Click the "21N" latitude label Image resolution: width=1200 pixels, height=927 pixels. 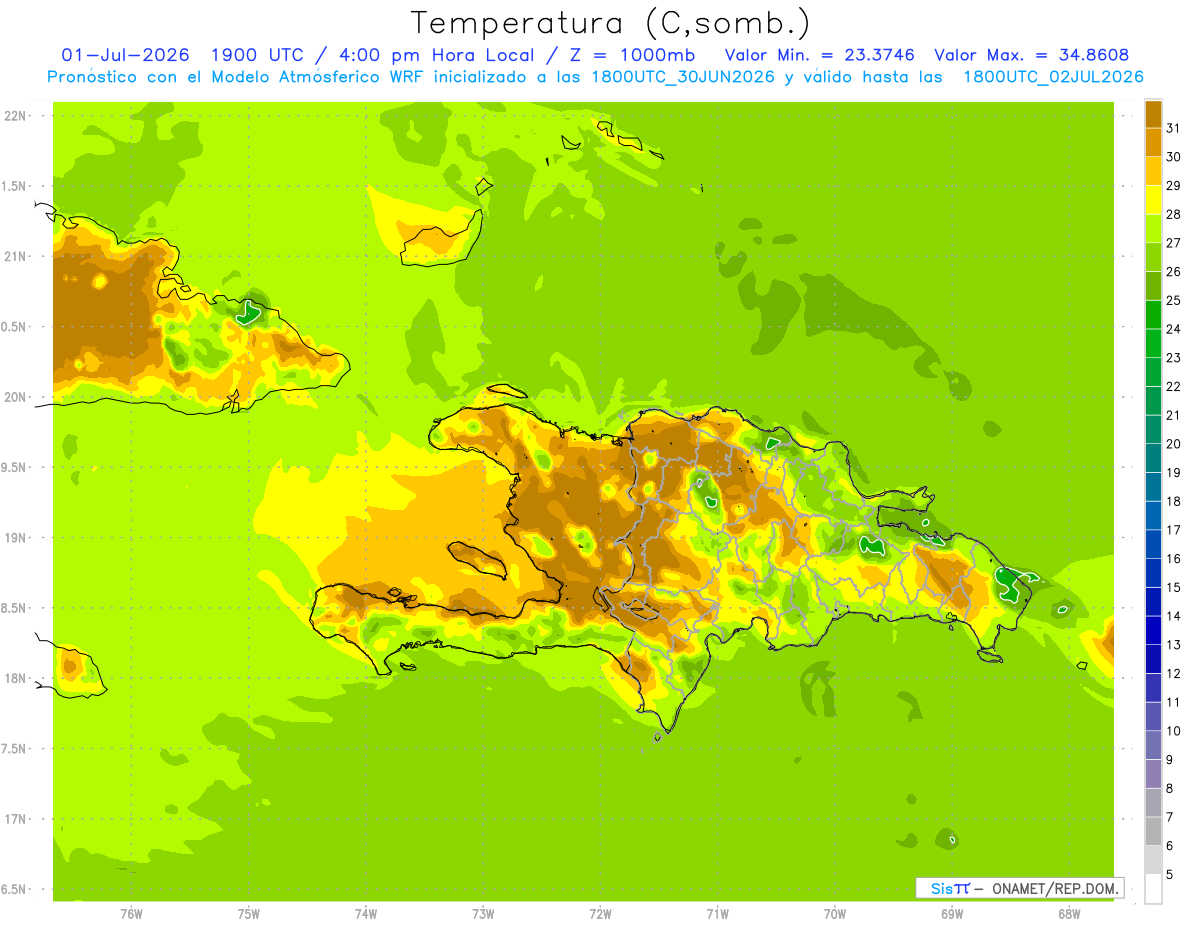pyautogui.click(x=14, y=257)
